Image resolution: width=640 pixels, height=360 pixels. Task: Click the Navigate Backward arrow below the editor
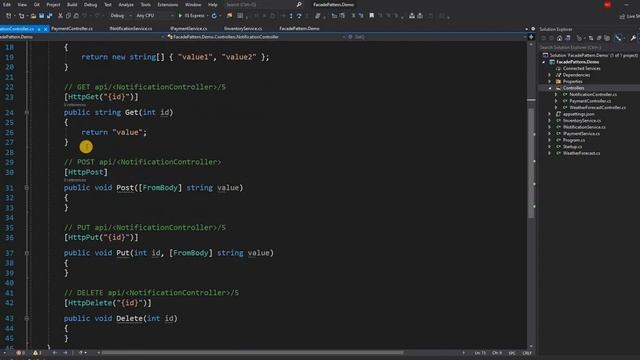click(x=55, y=353)
